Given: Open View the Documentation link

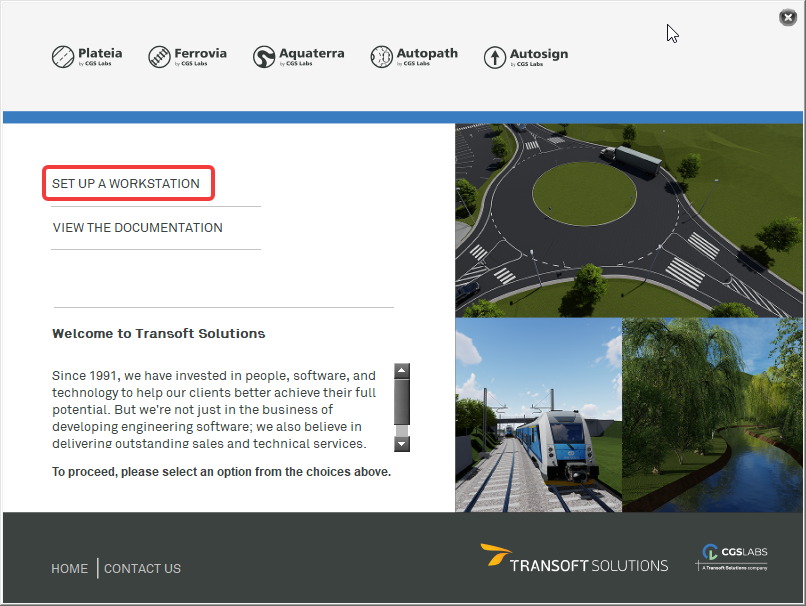Looking at the screenshot, I should 138,228.
